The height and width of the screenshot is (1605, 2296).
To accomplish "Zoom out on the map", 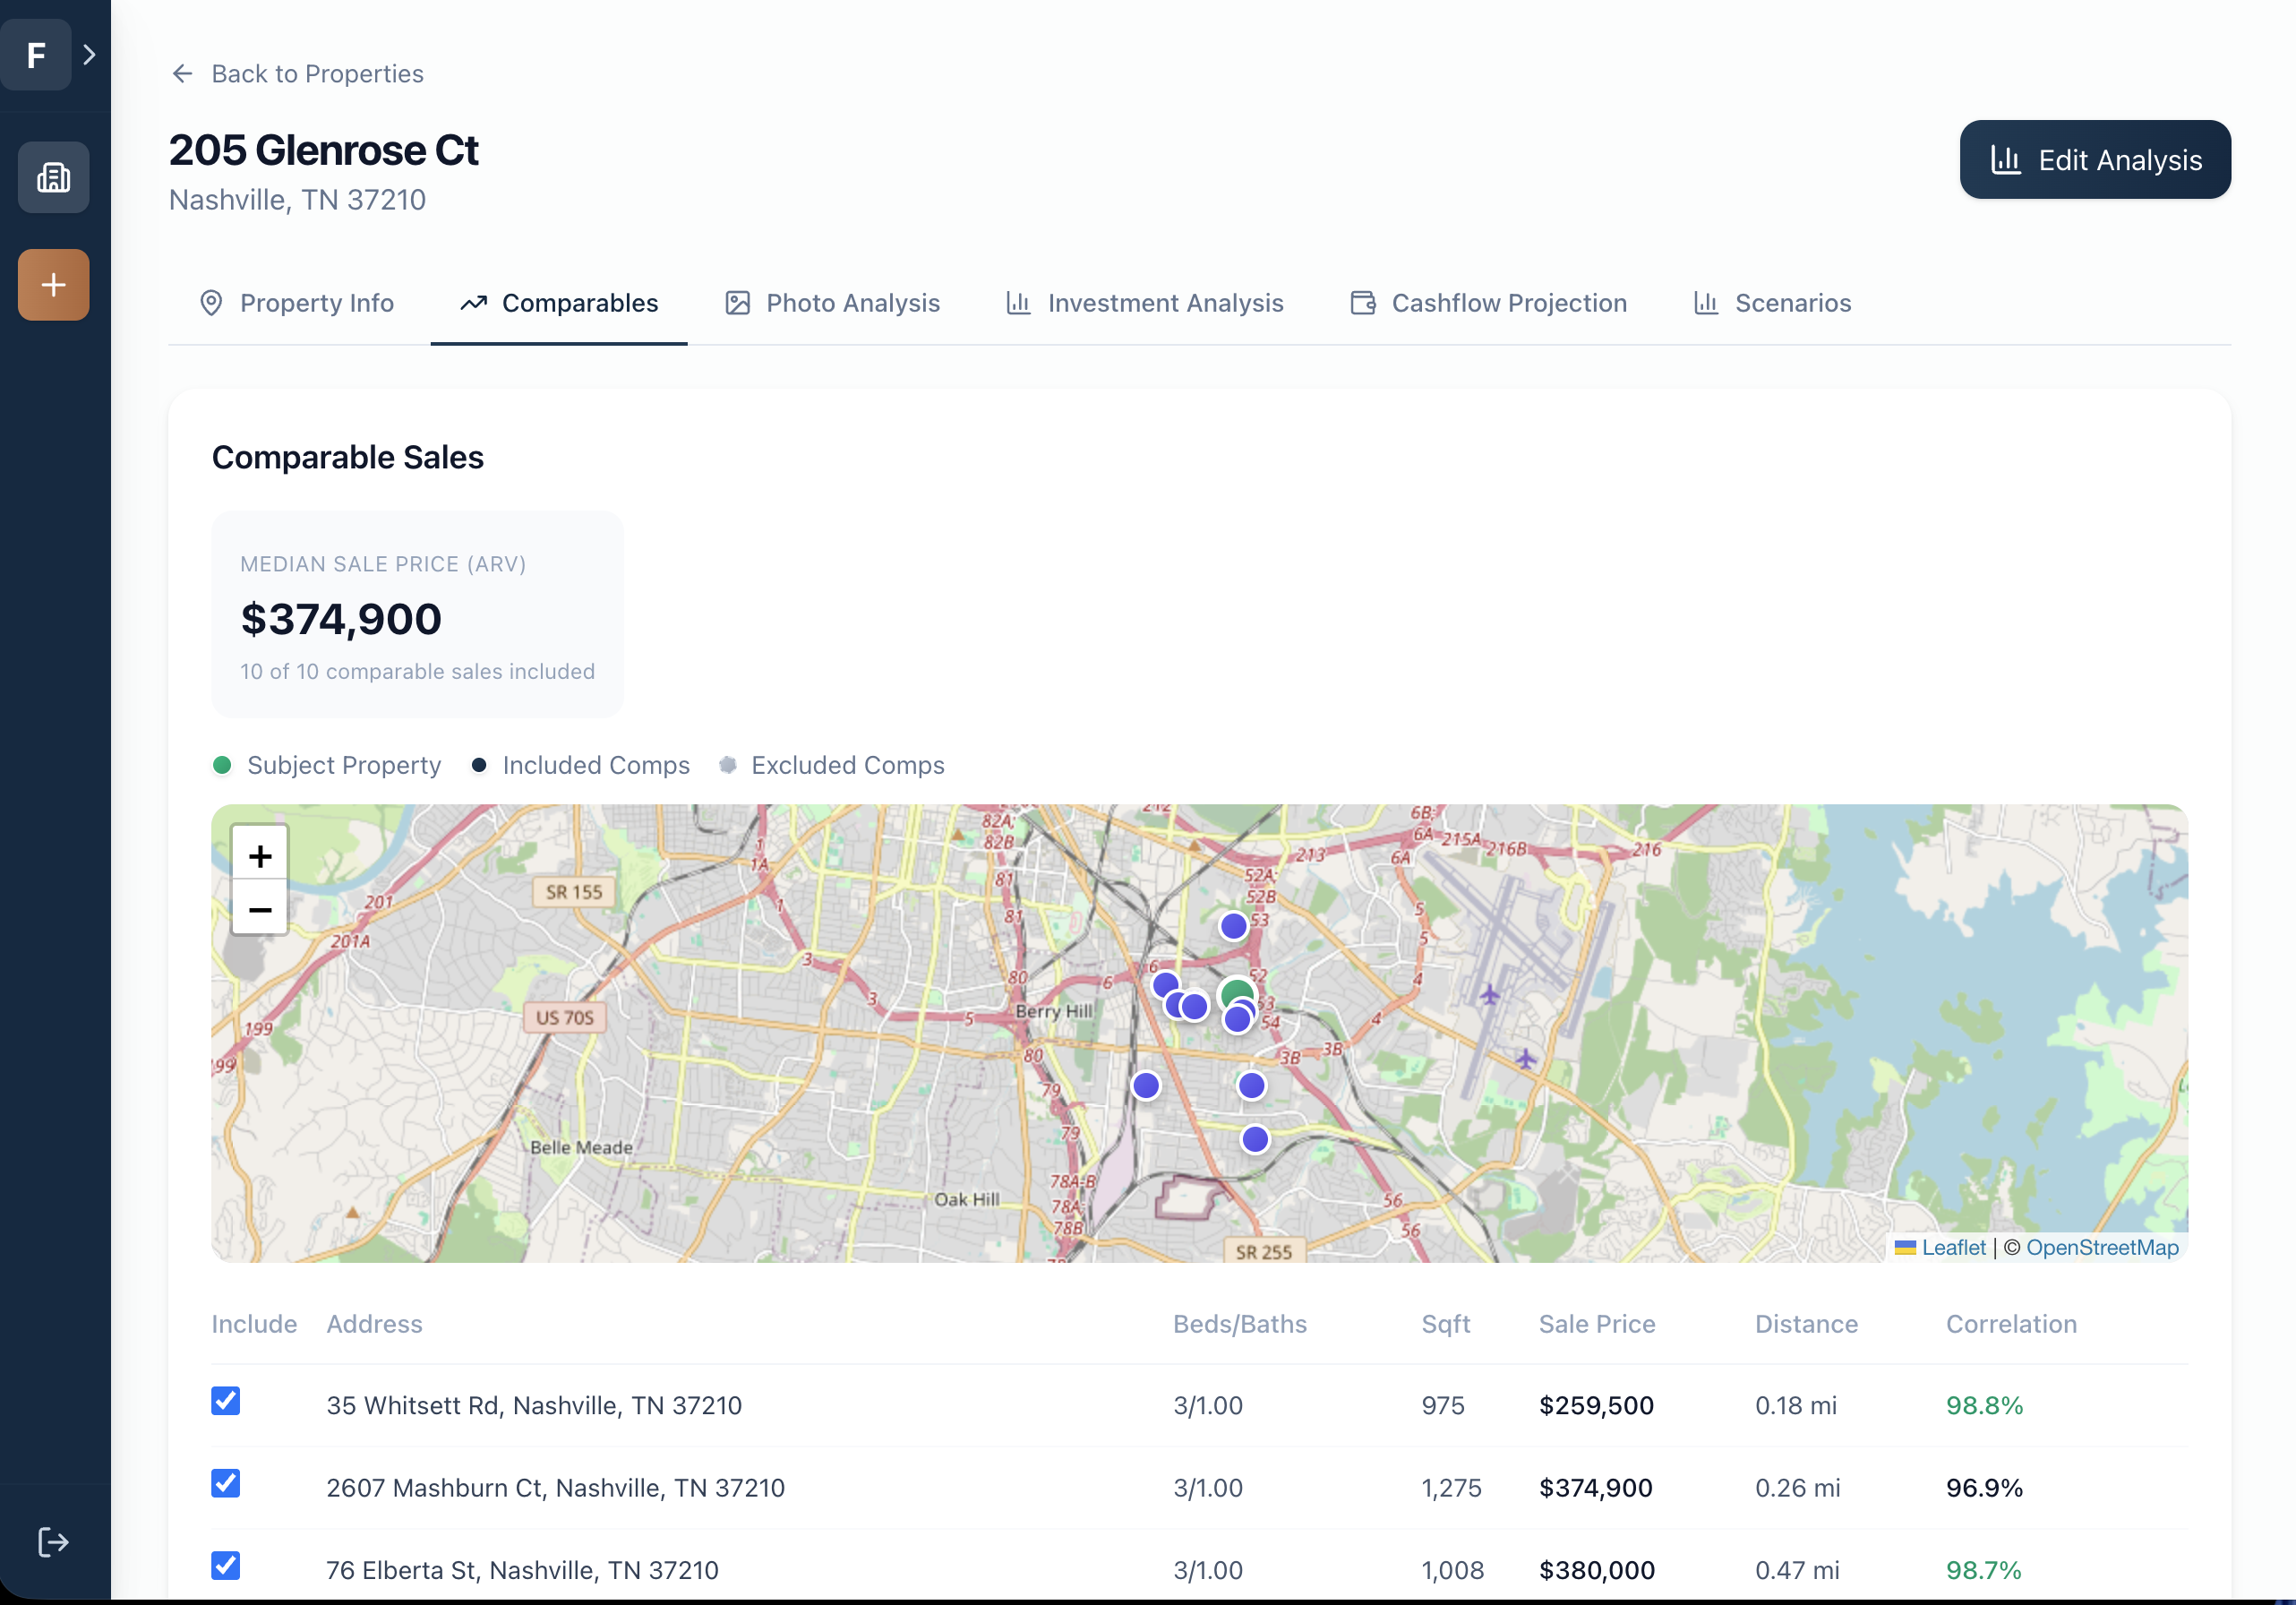I will coord(260,909).
